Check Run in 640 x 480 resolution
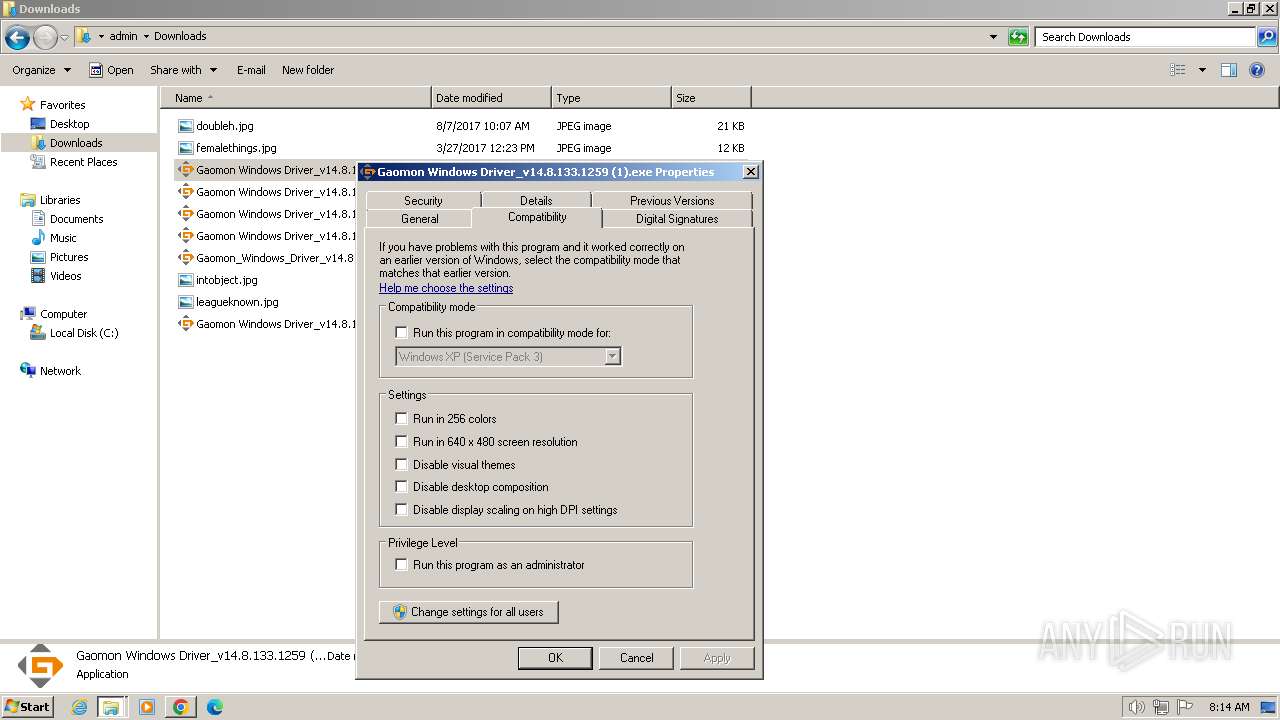Viewport: 1280px width, 720px height. 402,442
